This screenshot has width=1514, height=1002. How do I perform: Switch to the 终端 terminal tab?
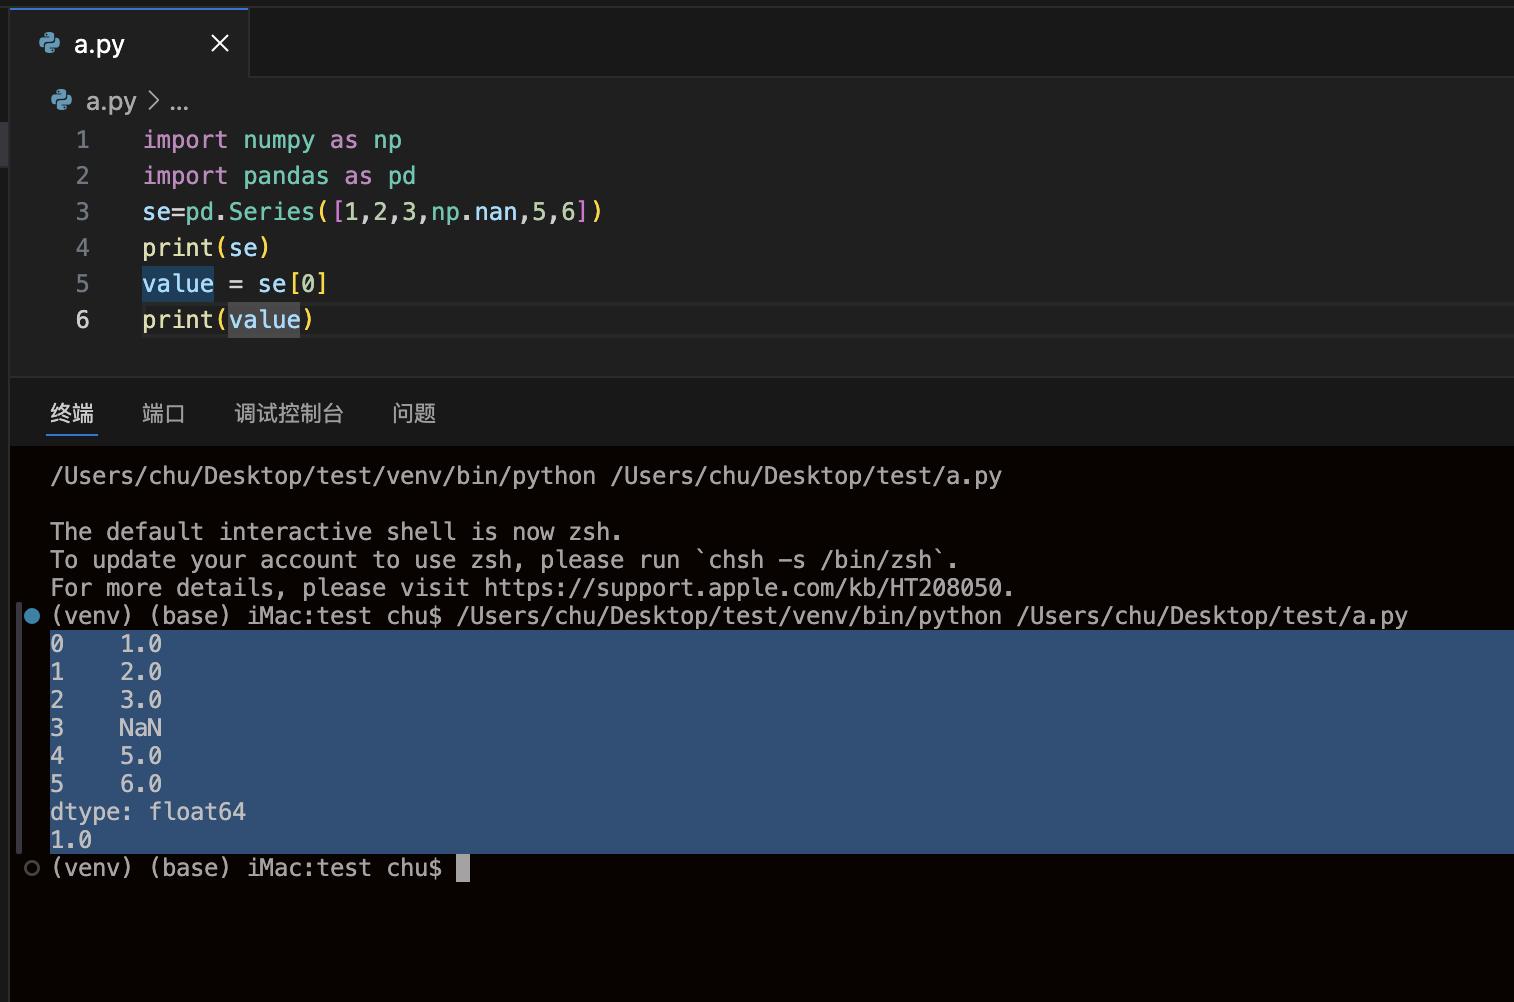coord(72,413)
